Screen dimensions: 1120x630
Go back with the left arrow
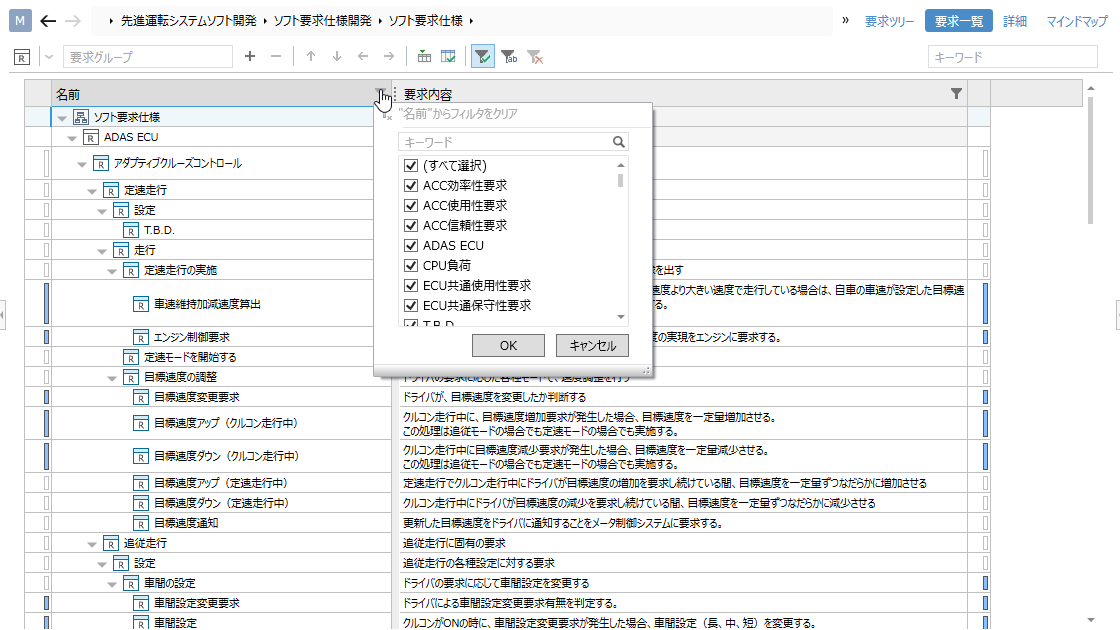(x=48, y=21)
